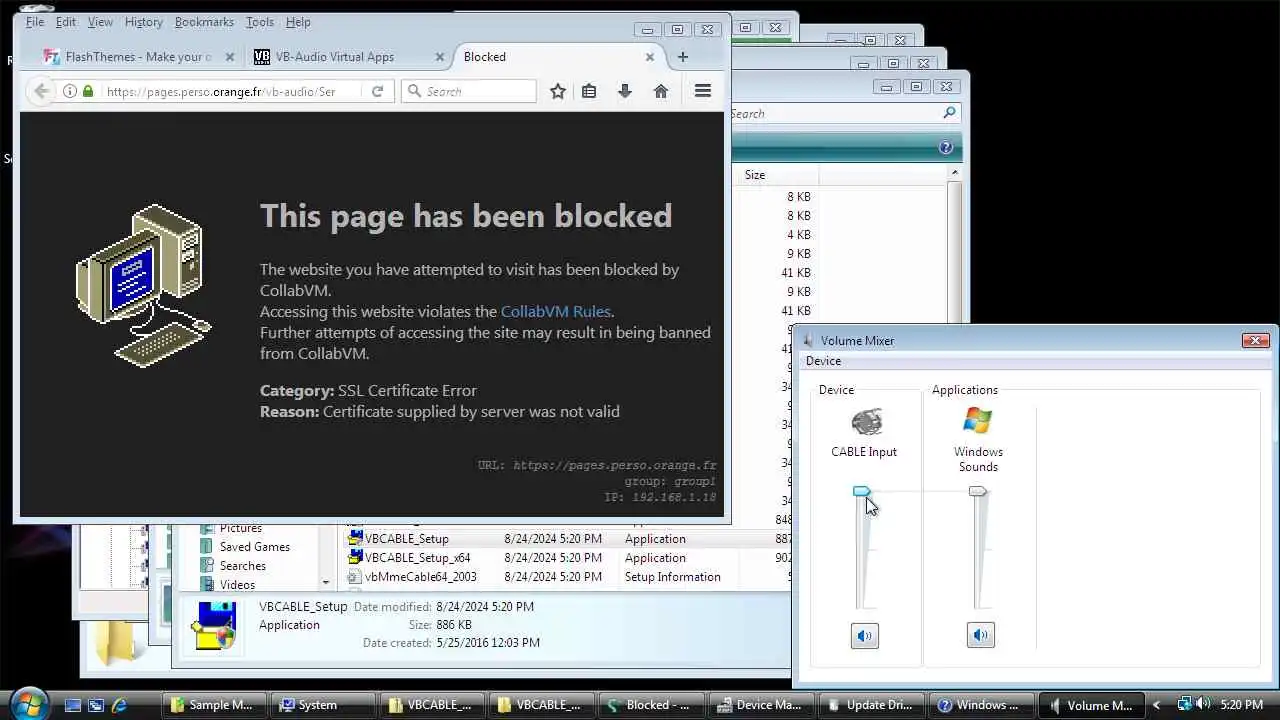This screenshot has width=1280, height=720.
Task: Reload the blocked page
Action: point(377,91)
